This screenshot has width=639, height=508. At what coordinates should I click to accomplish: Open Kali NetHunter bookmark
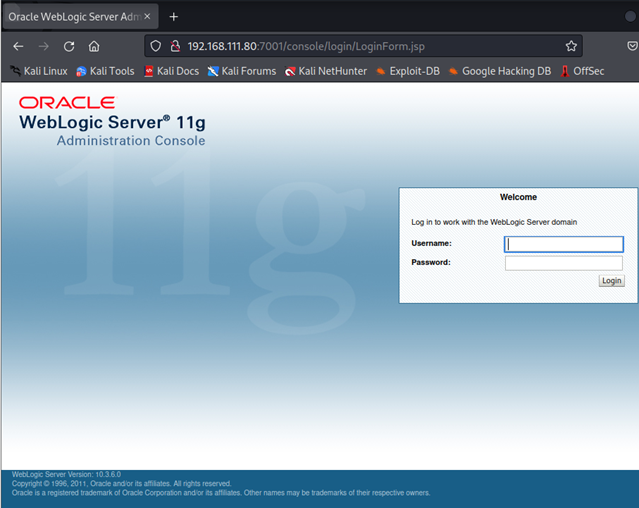point(326,71)
